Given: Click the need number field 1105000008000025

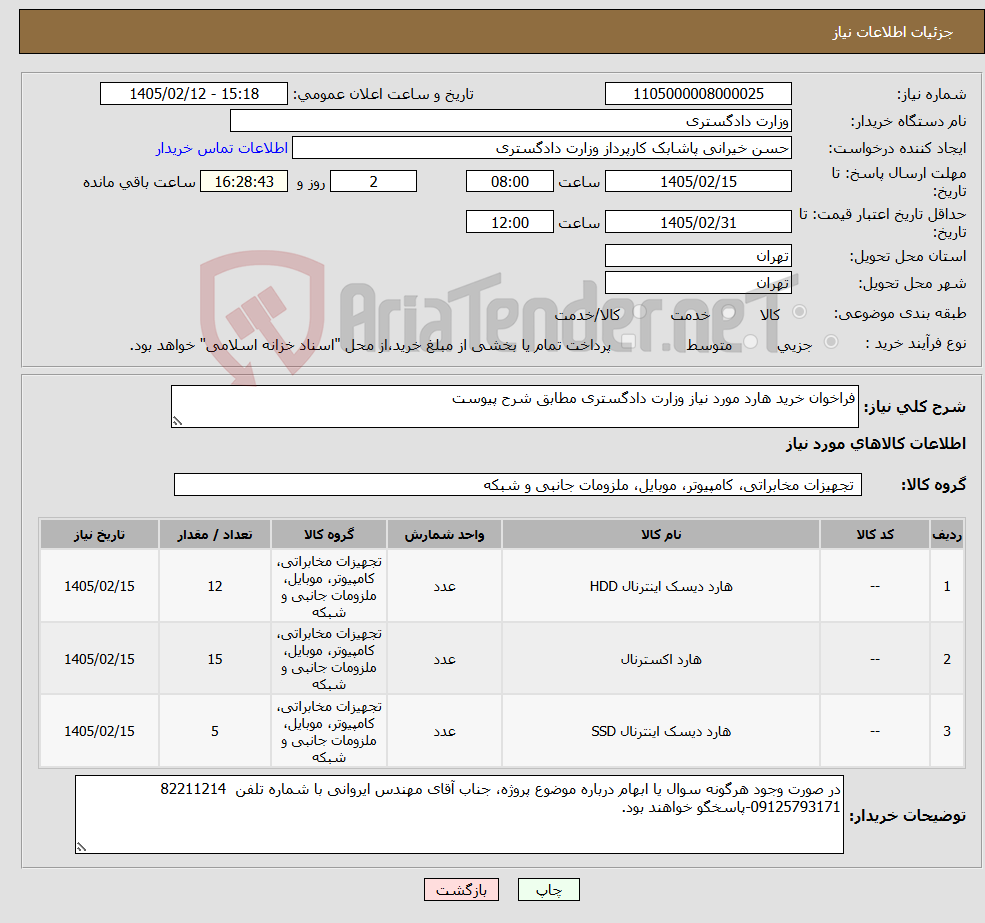Looking at the screenshot, I should click(x=698, y=94).
